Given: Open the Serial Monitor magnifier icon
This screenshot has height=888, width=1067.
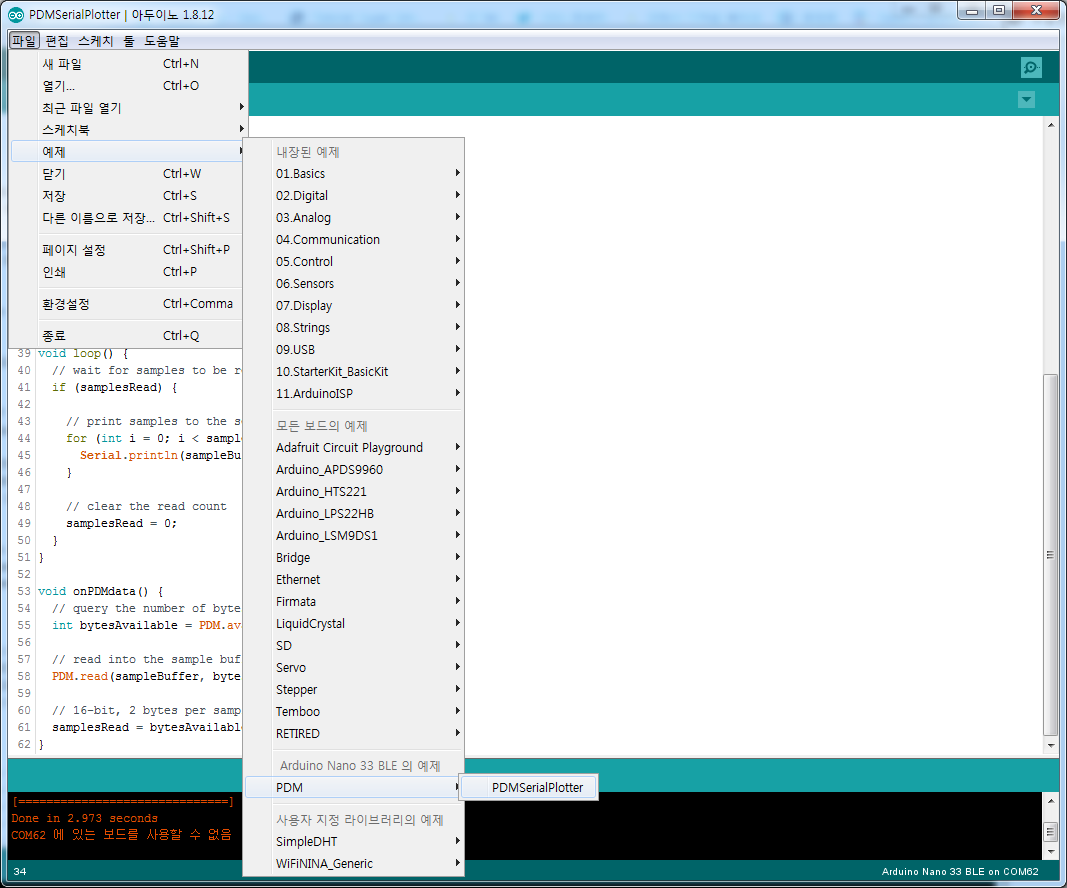Looking at the screenshot, I should tap(1031, 67).
